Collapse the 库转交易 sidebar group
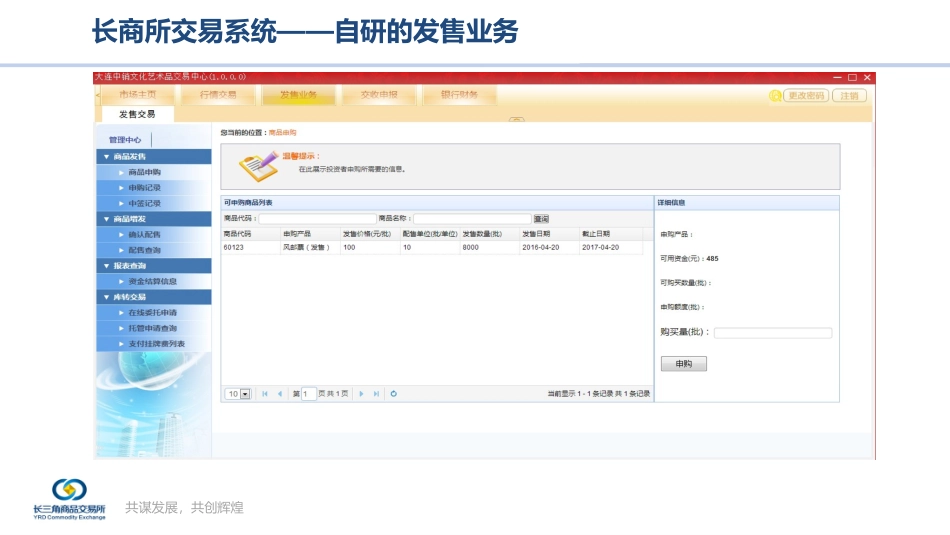The image size is (950, 535). [x=154, y=297]
